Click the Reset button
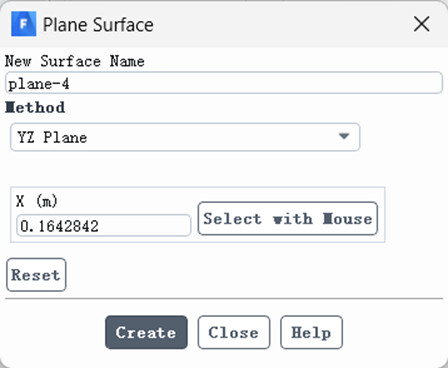 [36, 275]
